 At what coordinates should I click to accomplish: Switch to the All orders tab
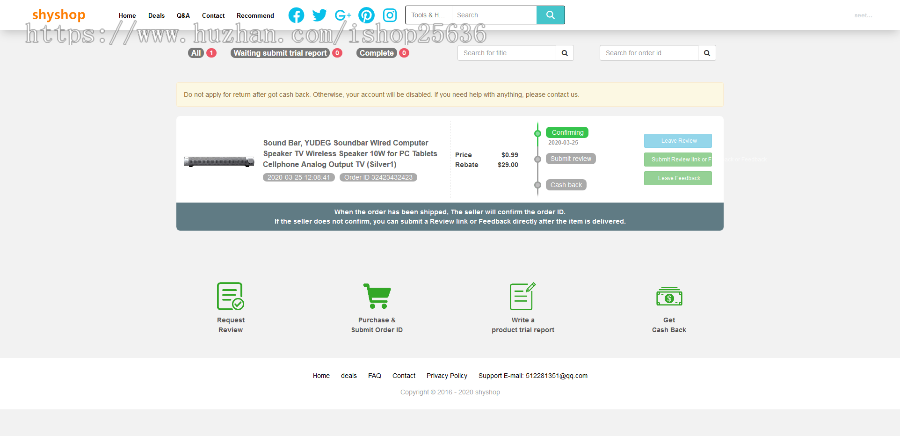point(196,53)
